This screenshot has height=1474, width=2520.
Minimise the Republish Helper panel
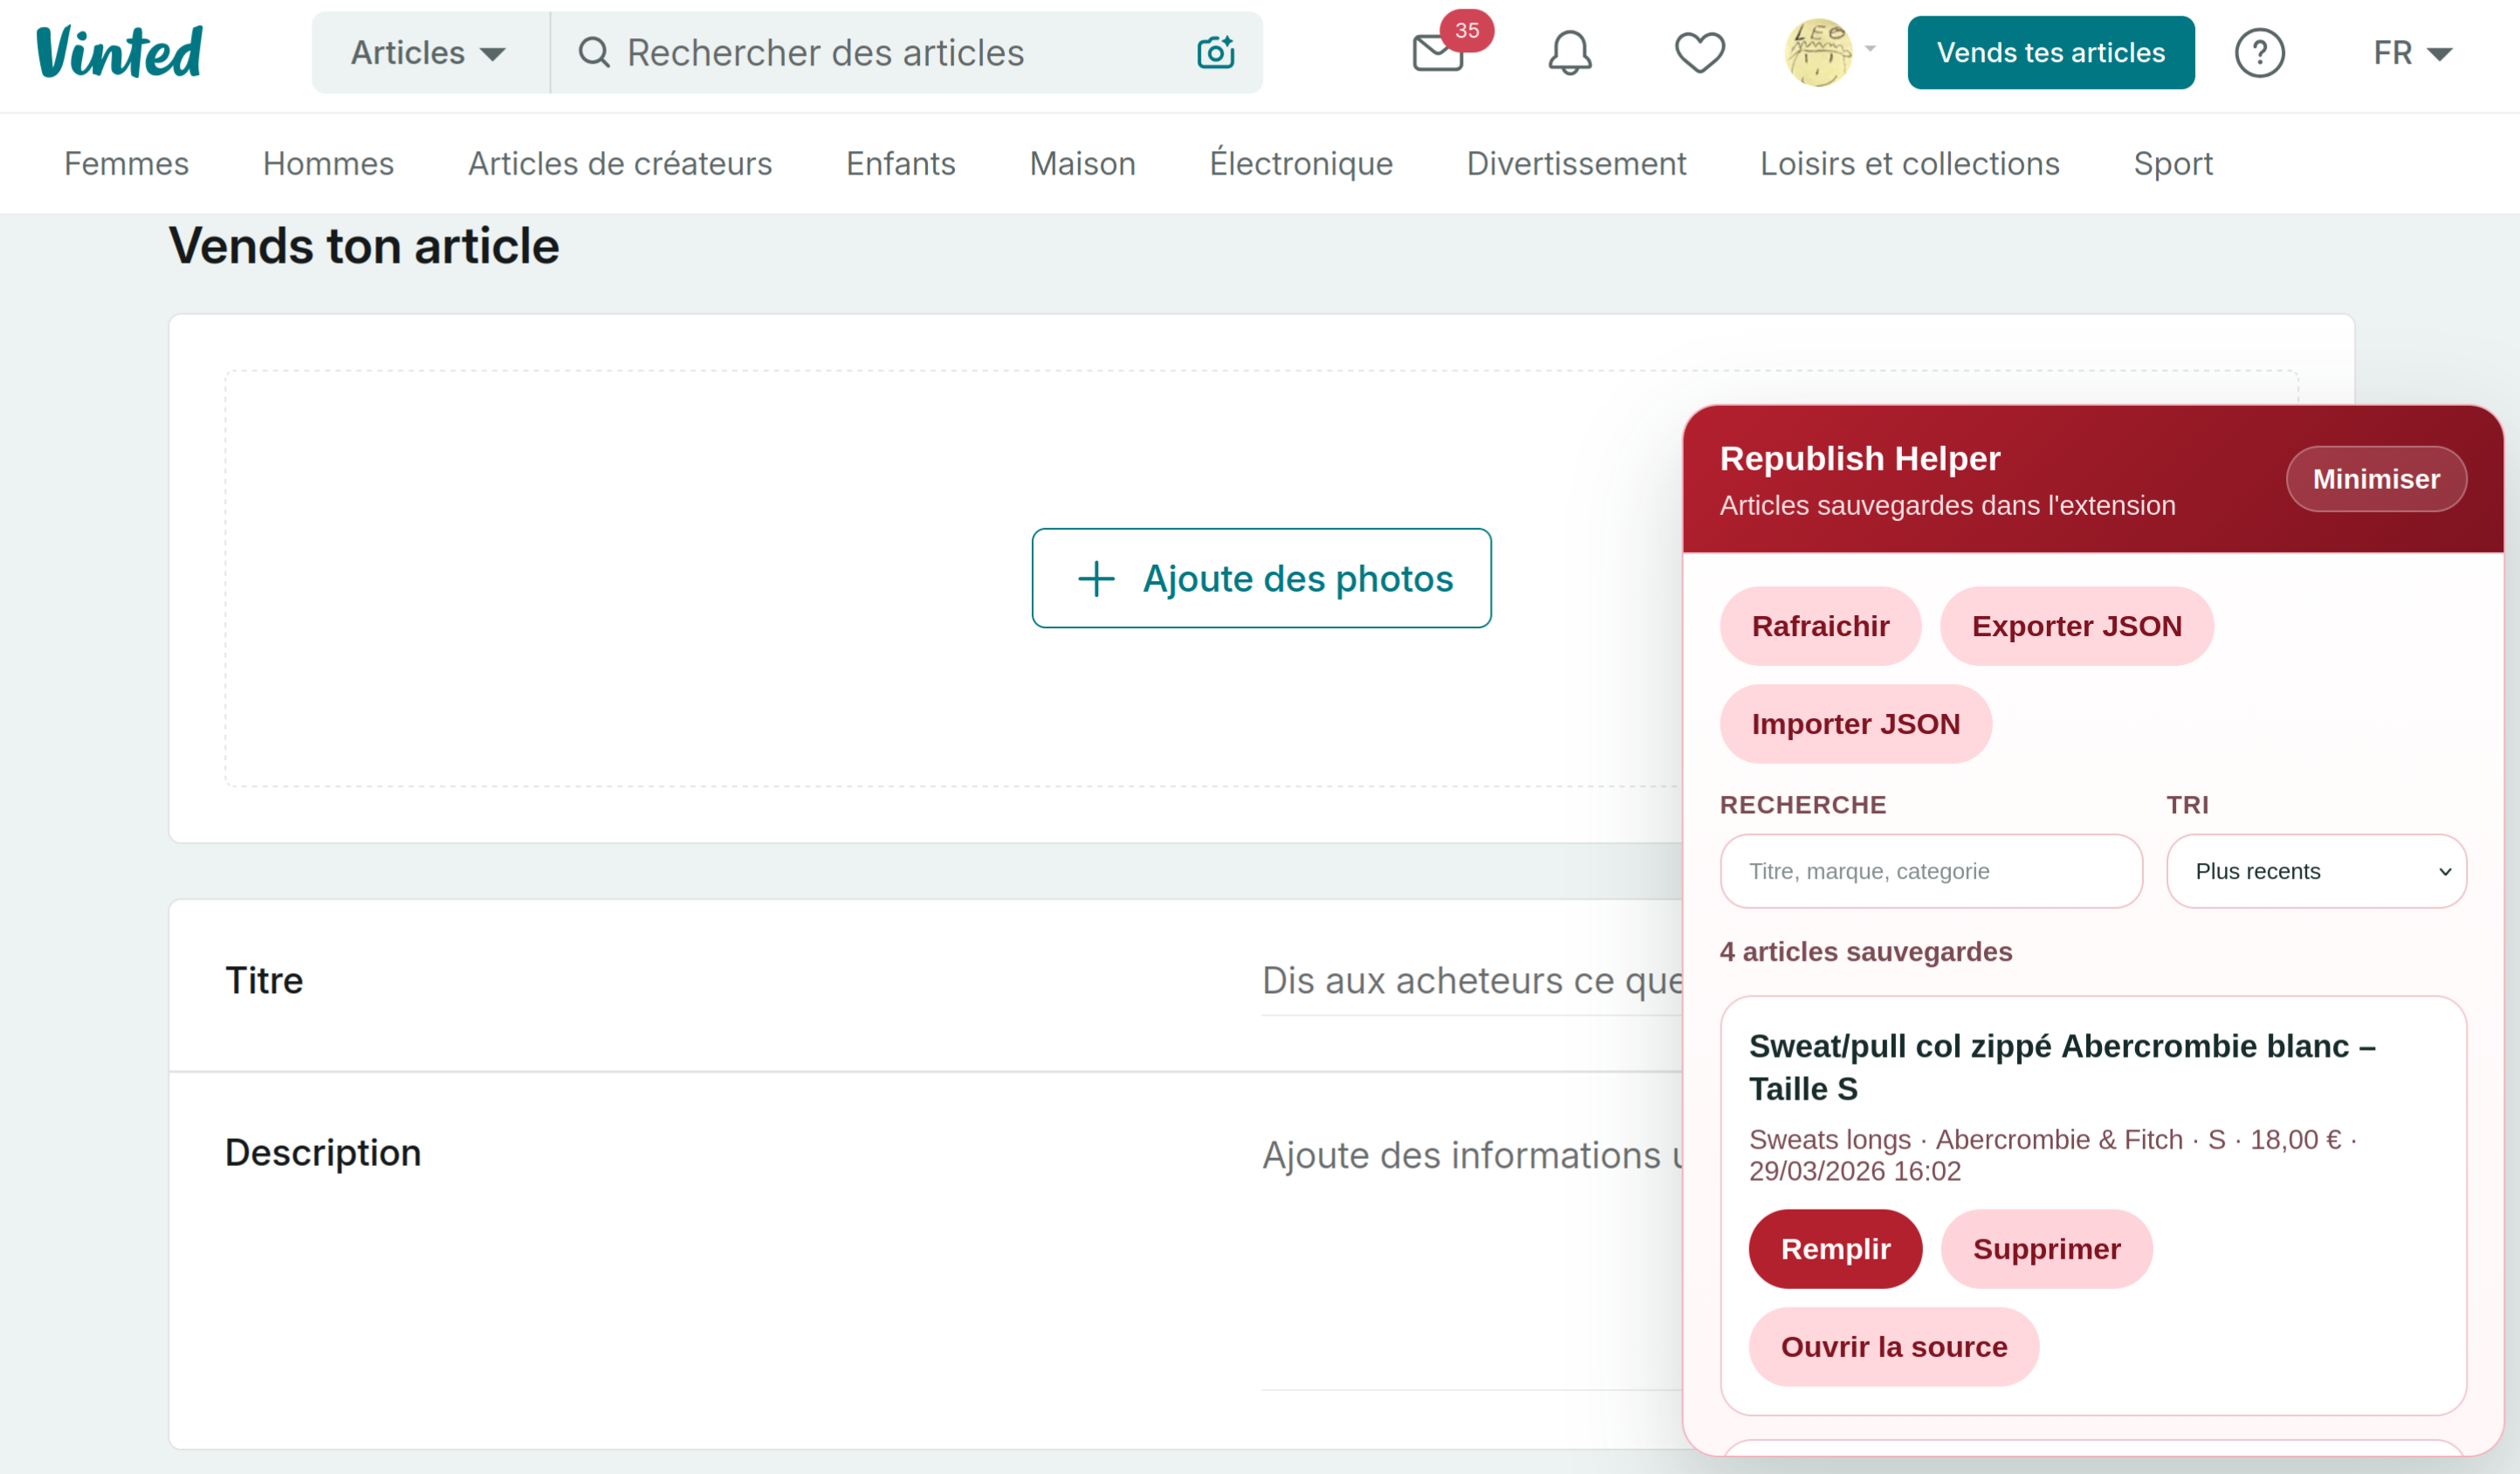(2376, 479)
